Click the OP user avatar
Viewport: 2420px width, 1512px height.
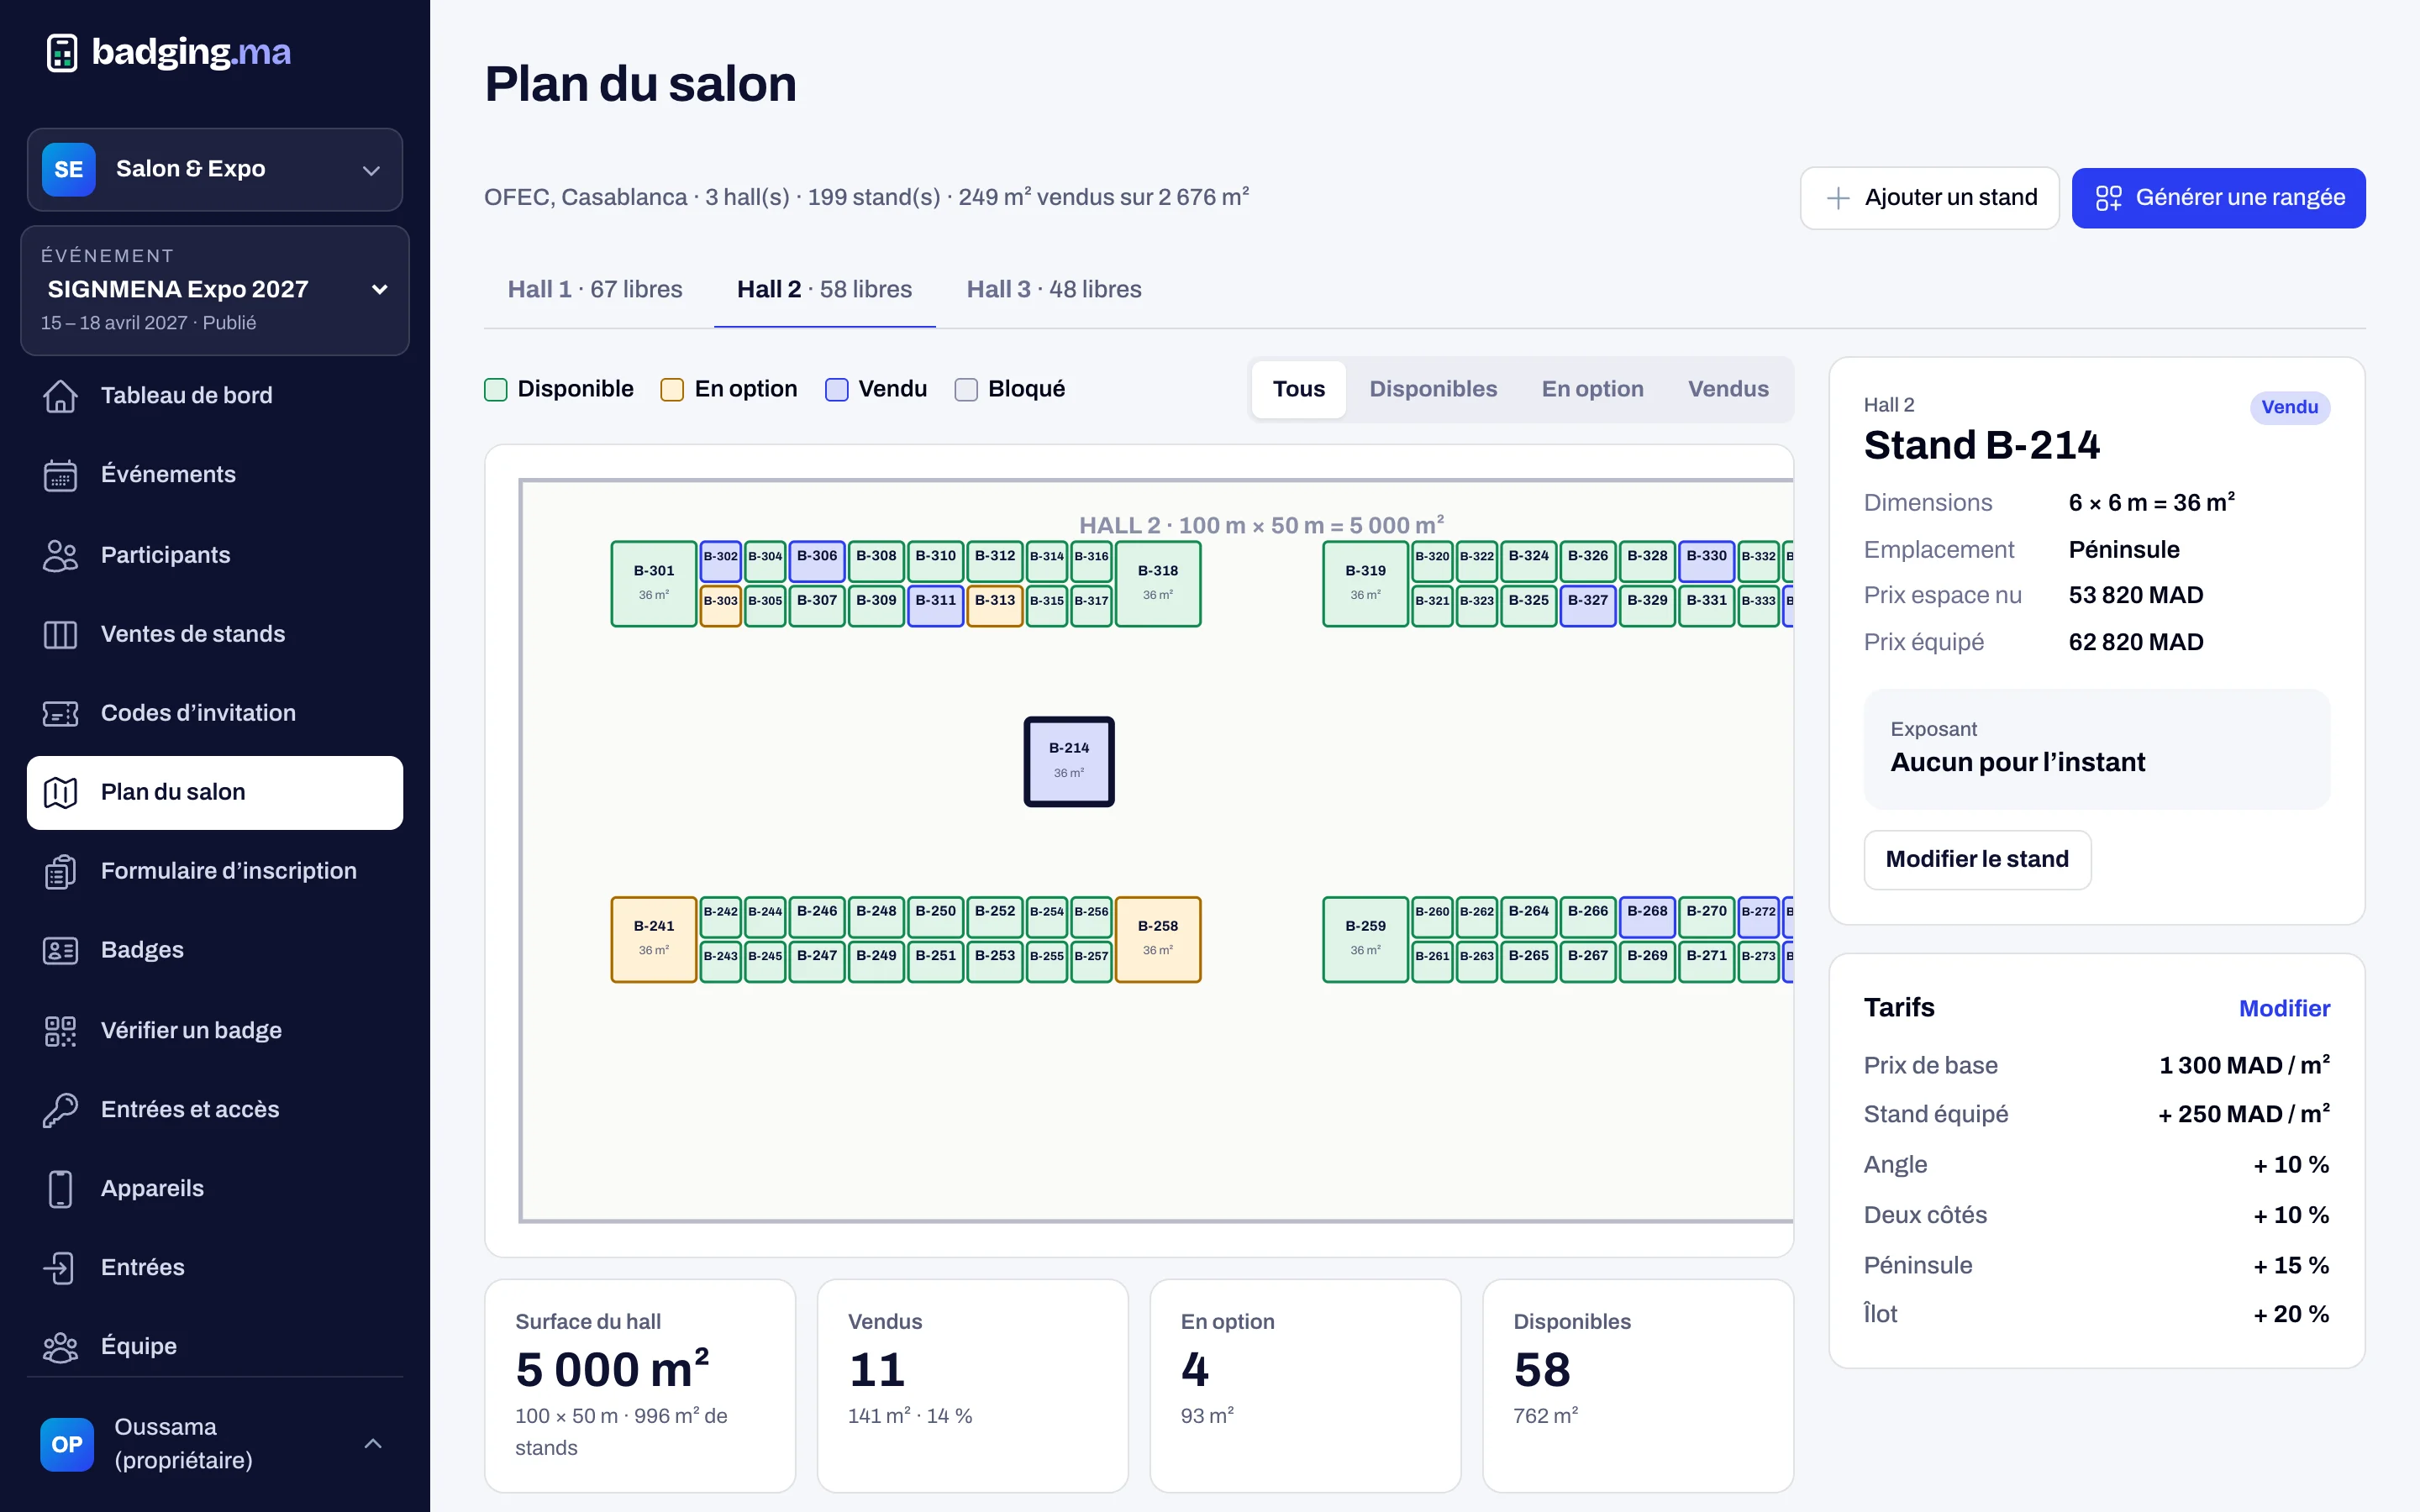67,1444
